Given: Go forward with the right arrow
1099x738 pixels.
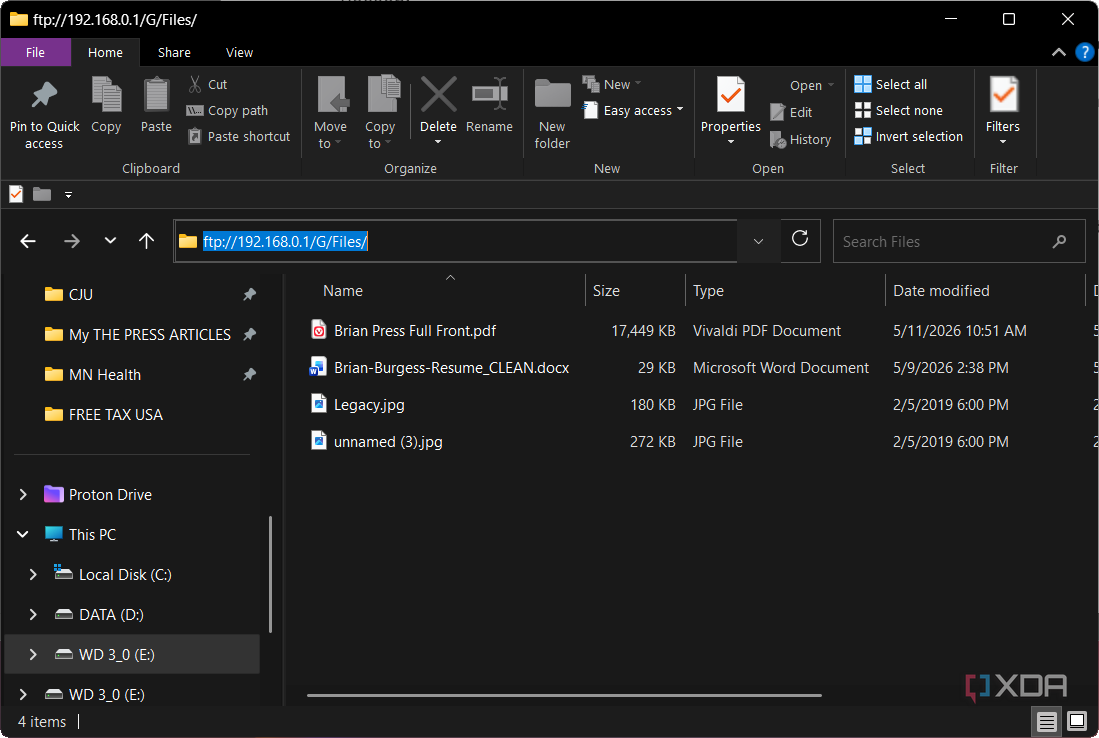Looking at the screenshot, I should [71, 241].
